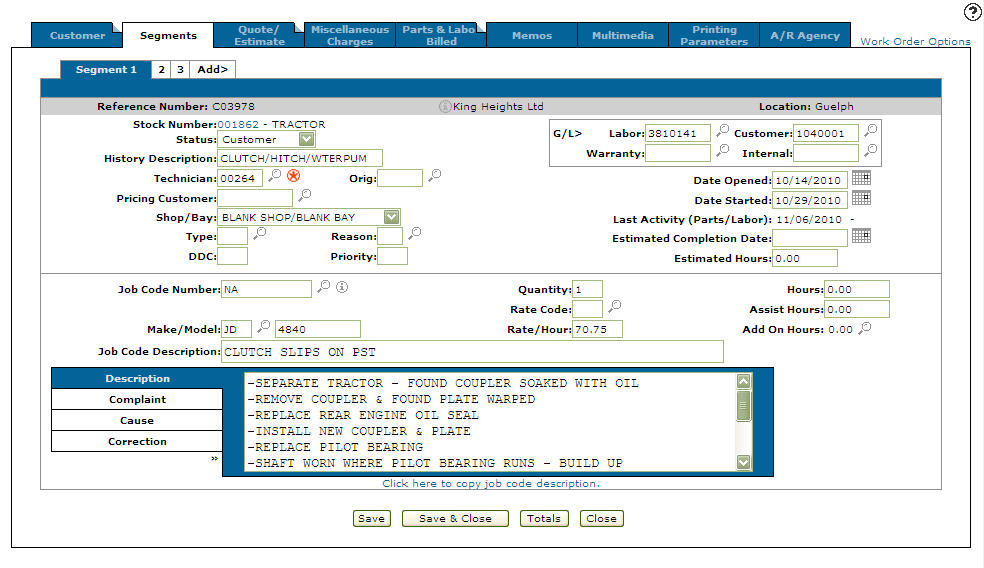The image size is (984, 568).
Task: Click the Job Code Number info icon
Action: pos(341,288)
